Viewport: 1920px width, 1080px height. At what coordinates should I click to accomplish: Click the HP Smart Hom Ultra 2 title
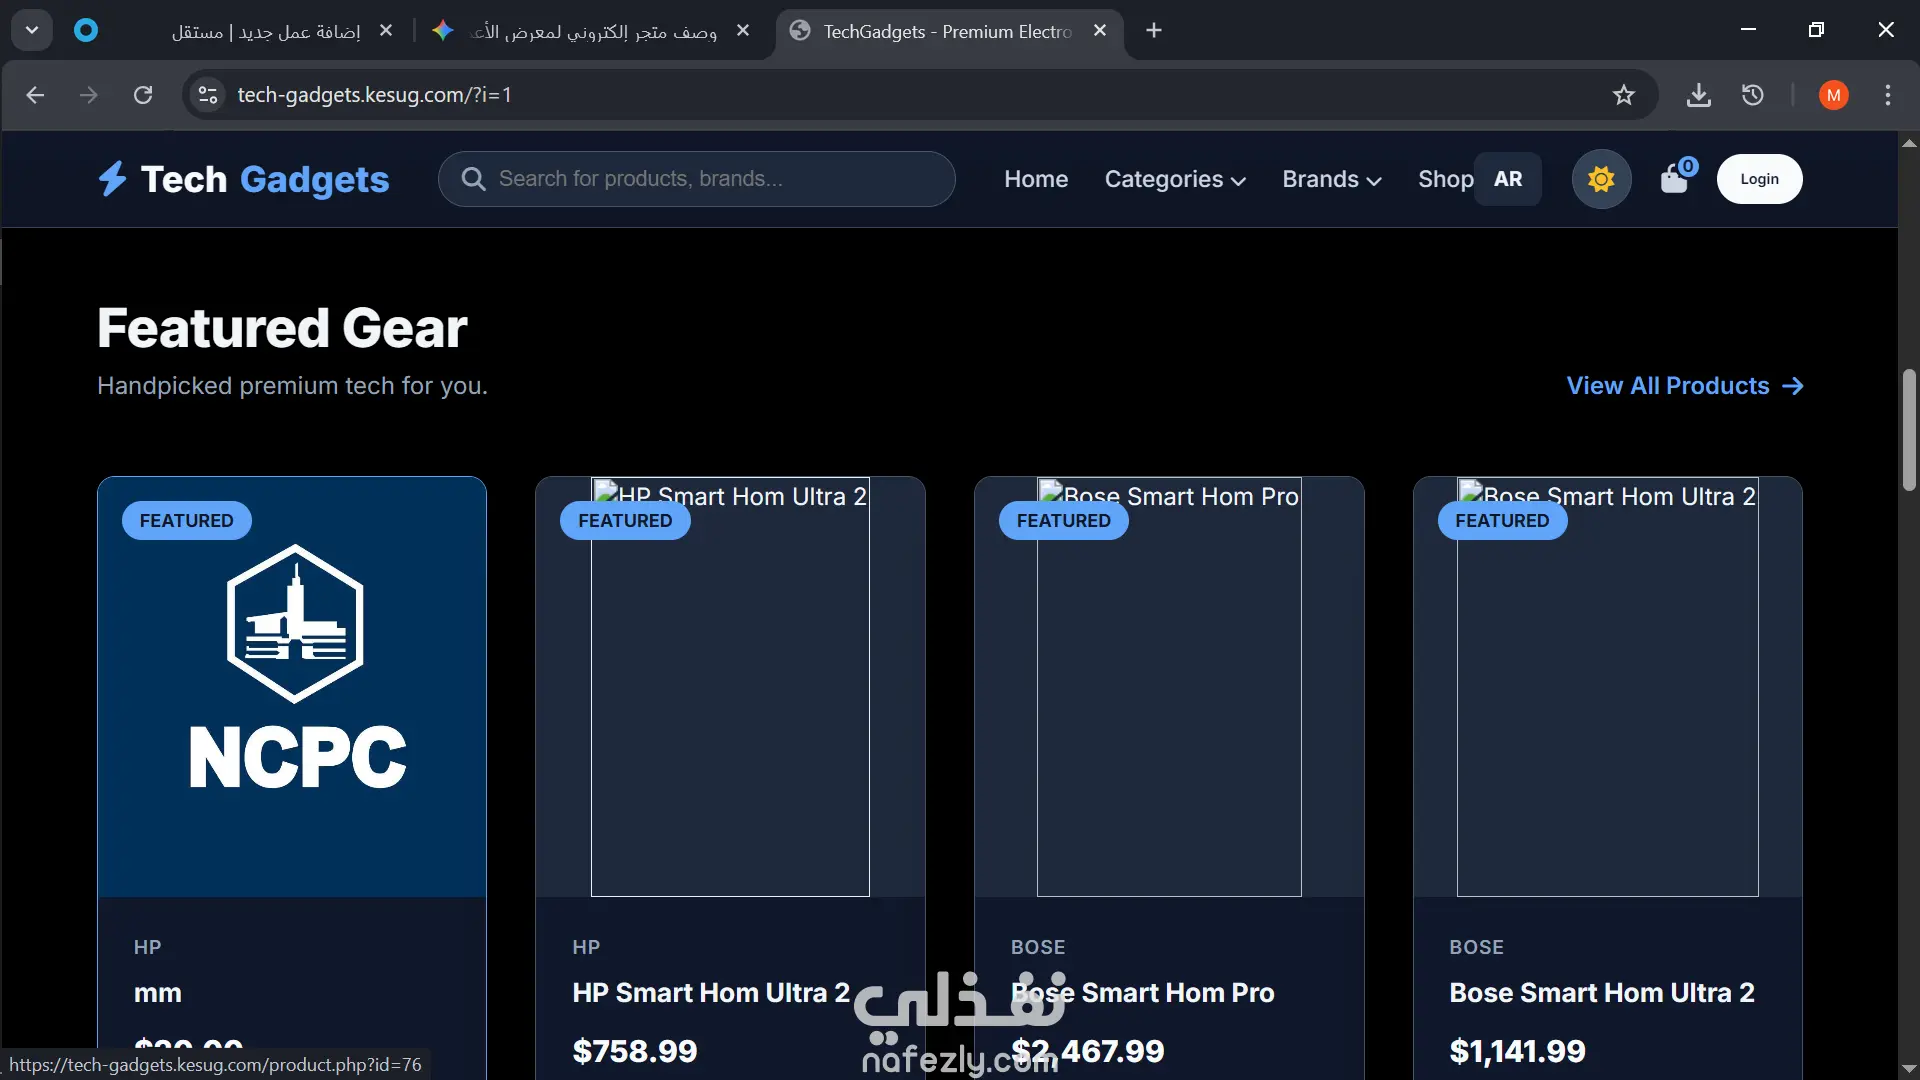point(711,993)
